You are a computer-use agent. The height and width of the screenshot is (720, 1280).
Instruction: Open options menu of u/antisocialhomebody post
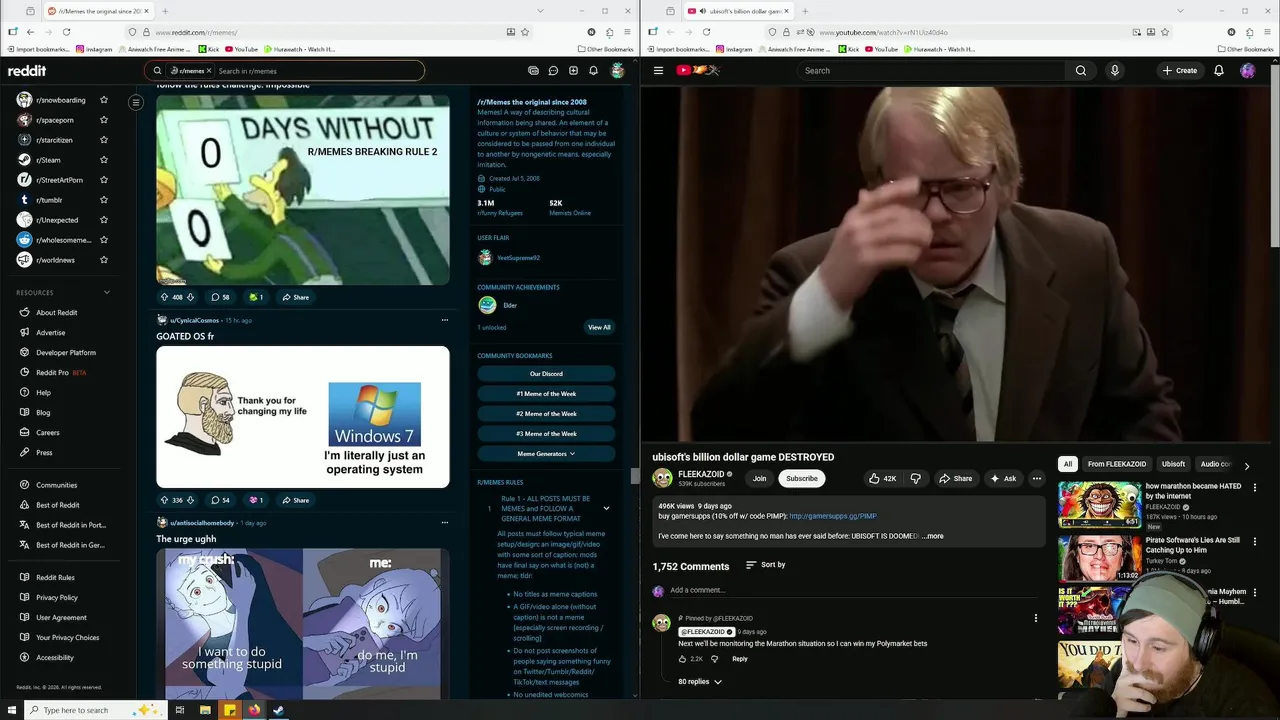444,523
